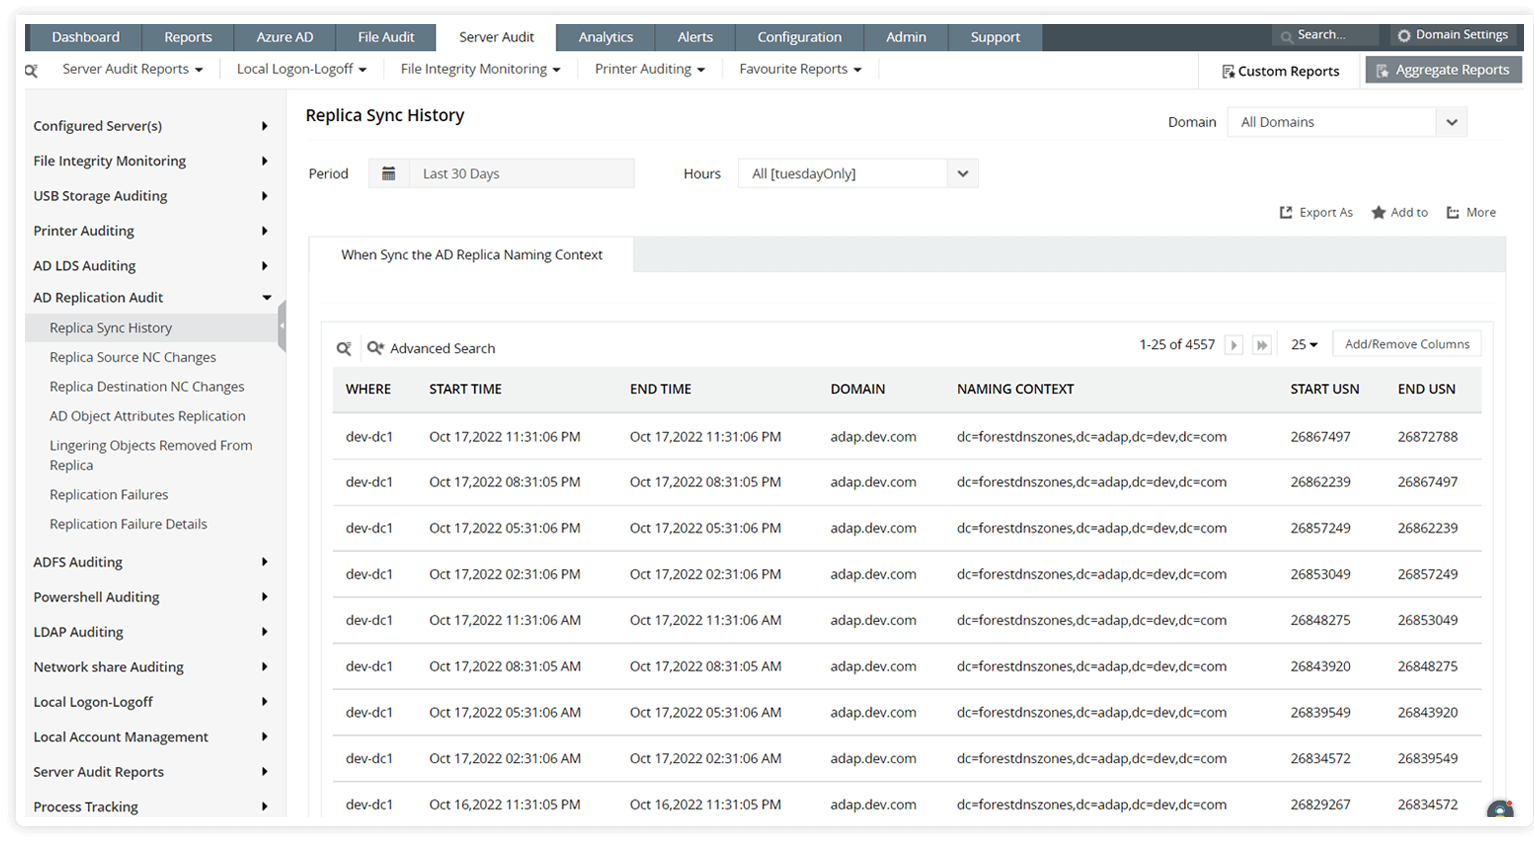
Task: Open the File Audit tab
Action: (386, 37)
